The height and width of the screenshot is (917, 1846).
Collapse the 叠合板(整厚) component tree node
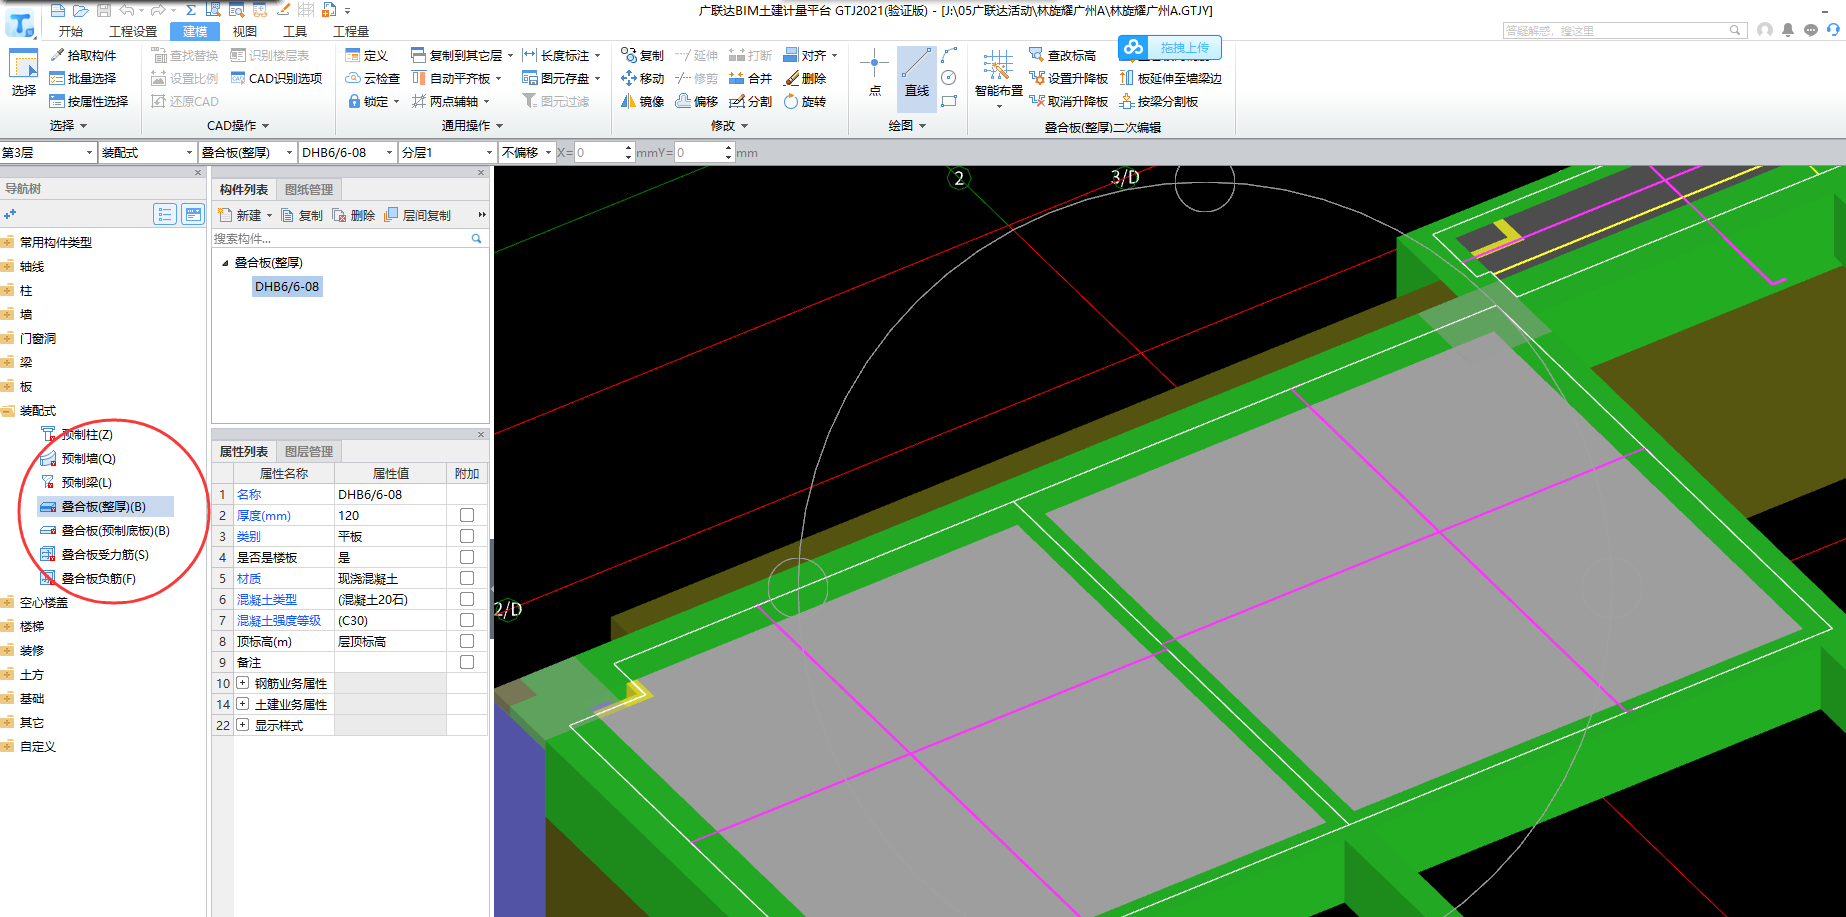pos(225,263)
